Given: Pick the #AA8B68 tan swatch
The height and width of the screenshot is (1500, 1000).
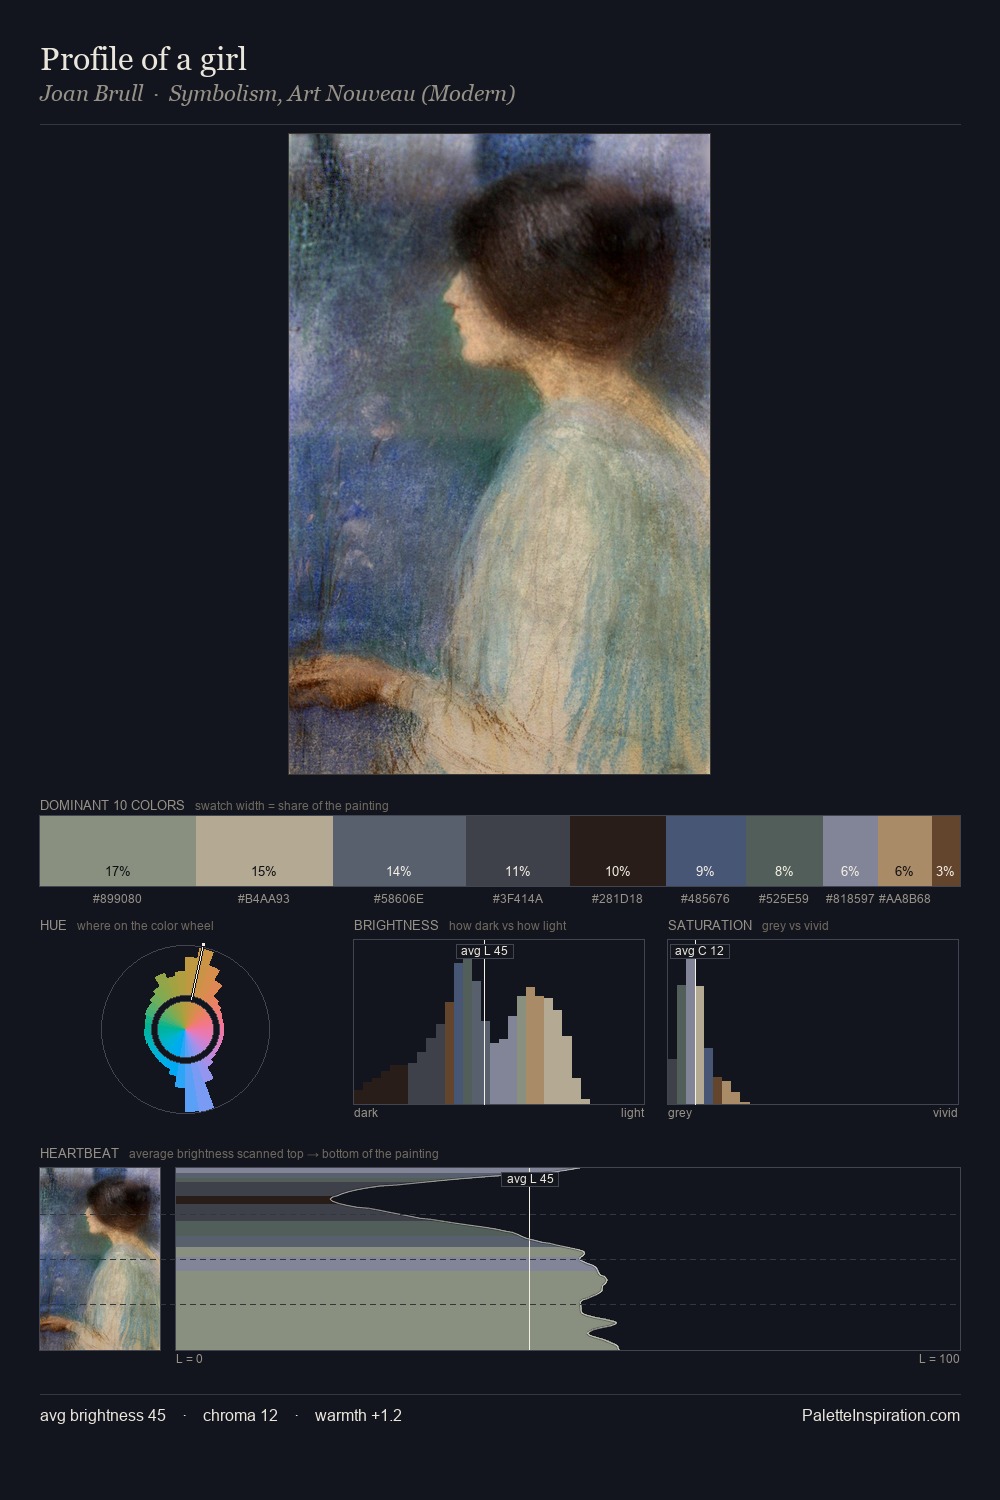Looking at the screenshot, I should [x=905, y=851].
